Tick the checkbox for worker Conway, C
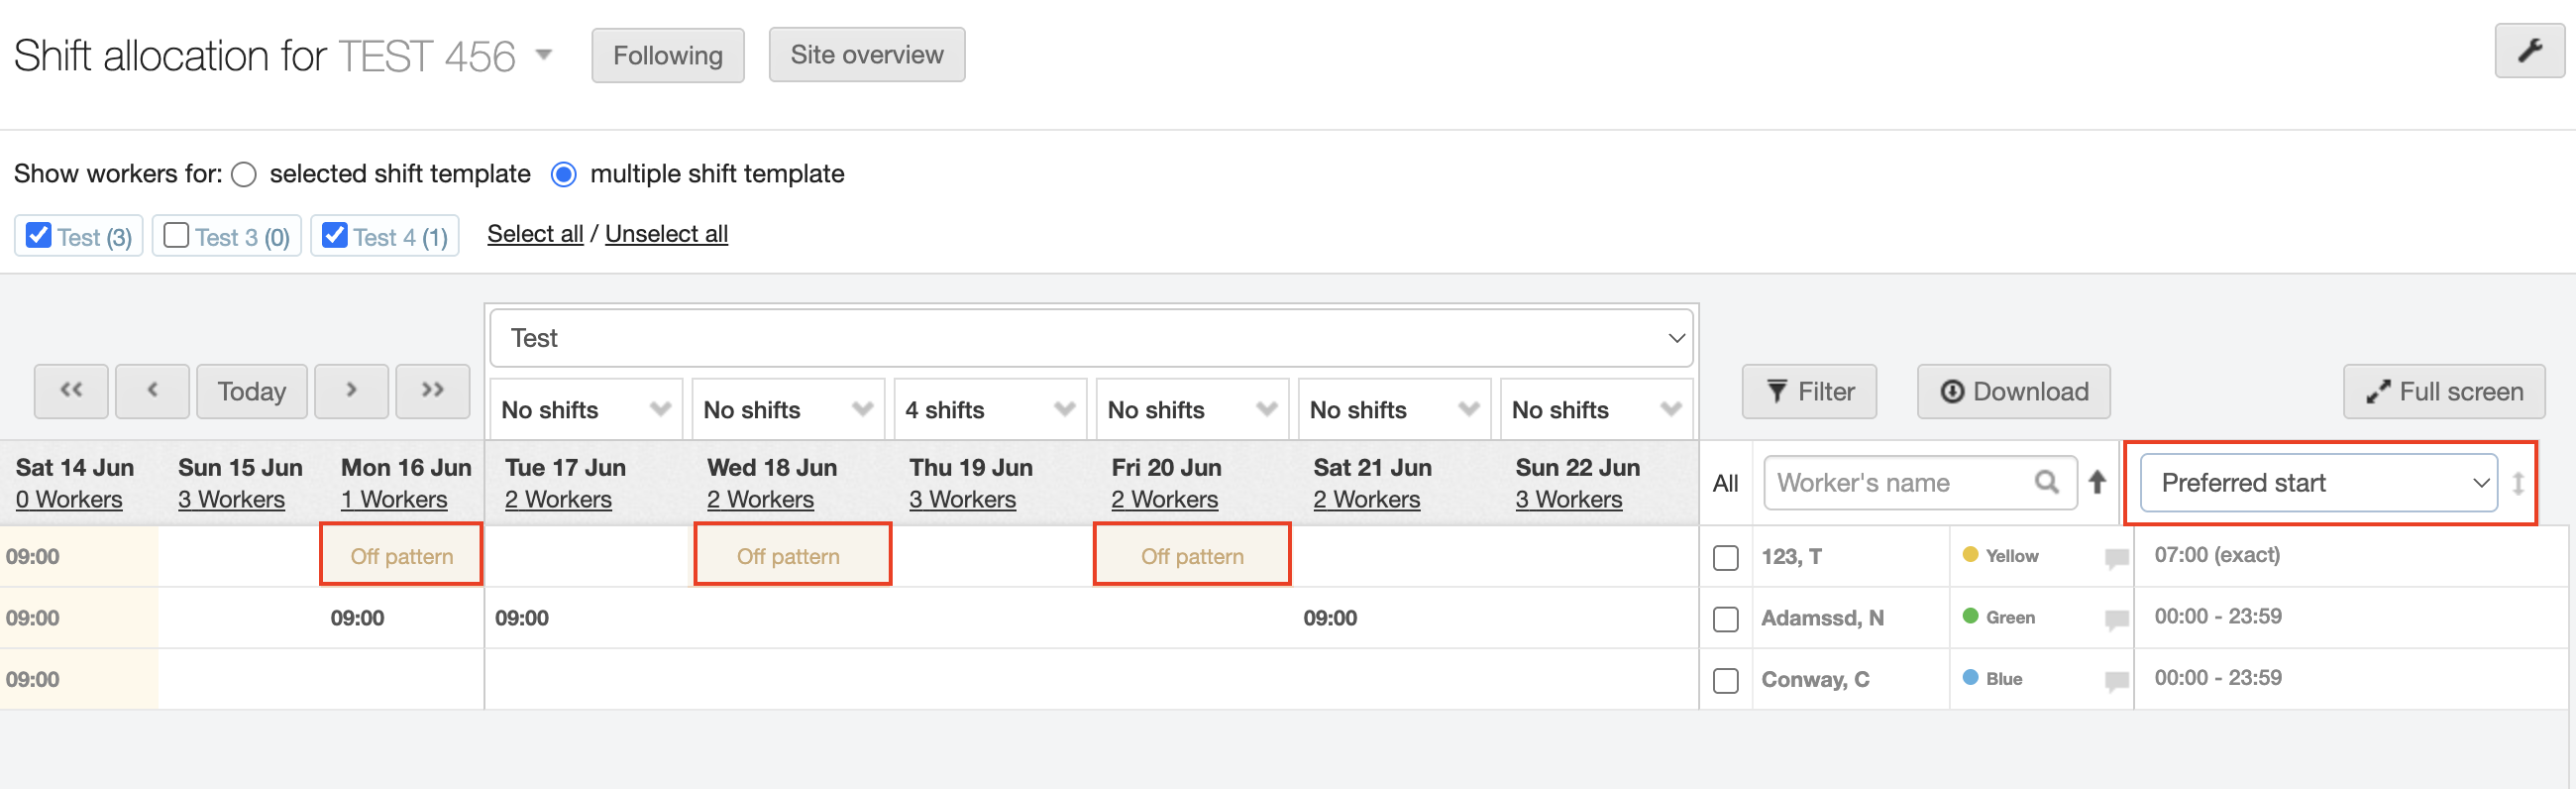Viewport: 2576px width, 789px height. (x=1725, y=680)
